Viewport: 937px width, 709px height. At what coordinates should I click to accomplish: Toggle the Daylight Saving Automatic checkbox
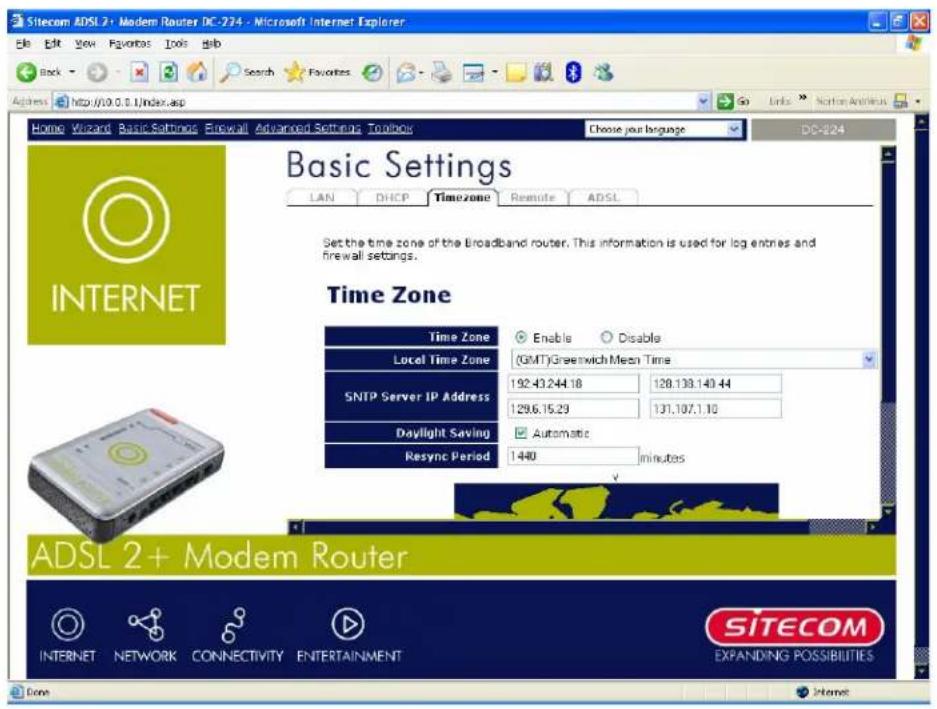521,433
